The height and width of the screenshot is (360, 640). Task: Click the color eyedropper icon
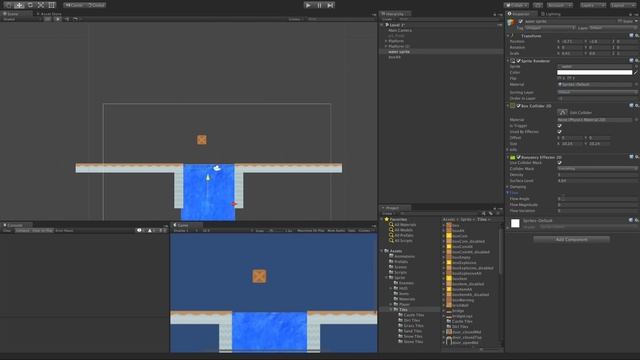[x=636, y=72]
